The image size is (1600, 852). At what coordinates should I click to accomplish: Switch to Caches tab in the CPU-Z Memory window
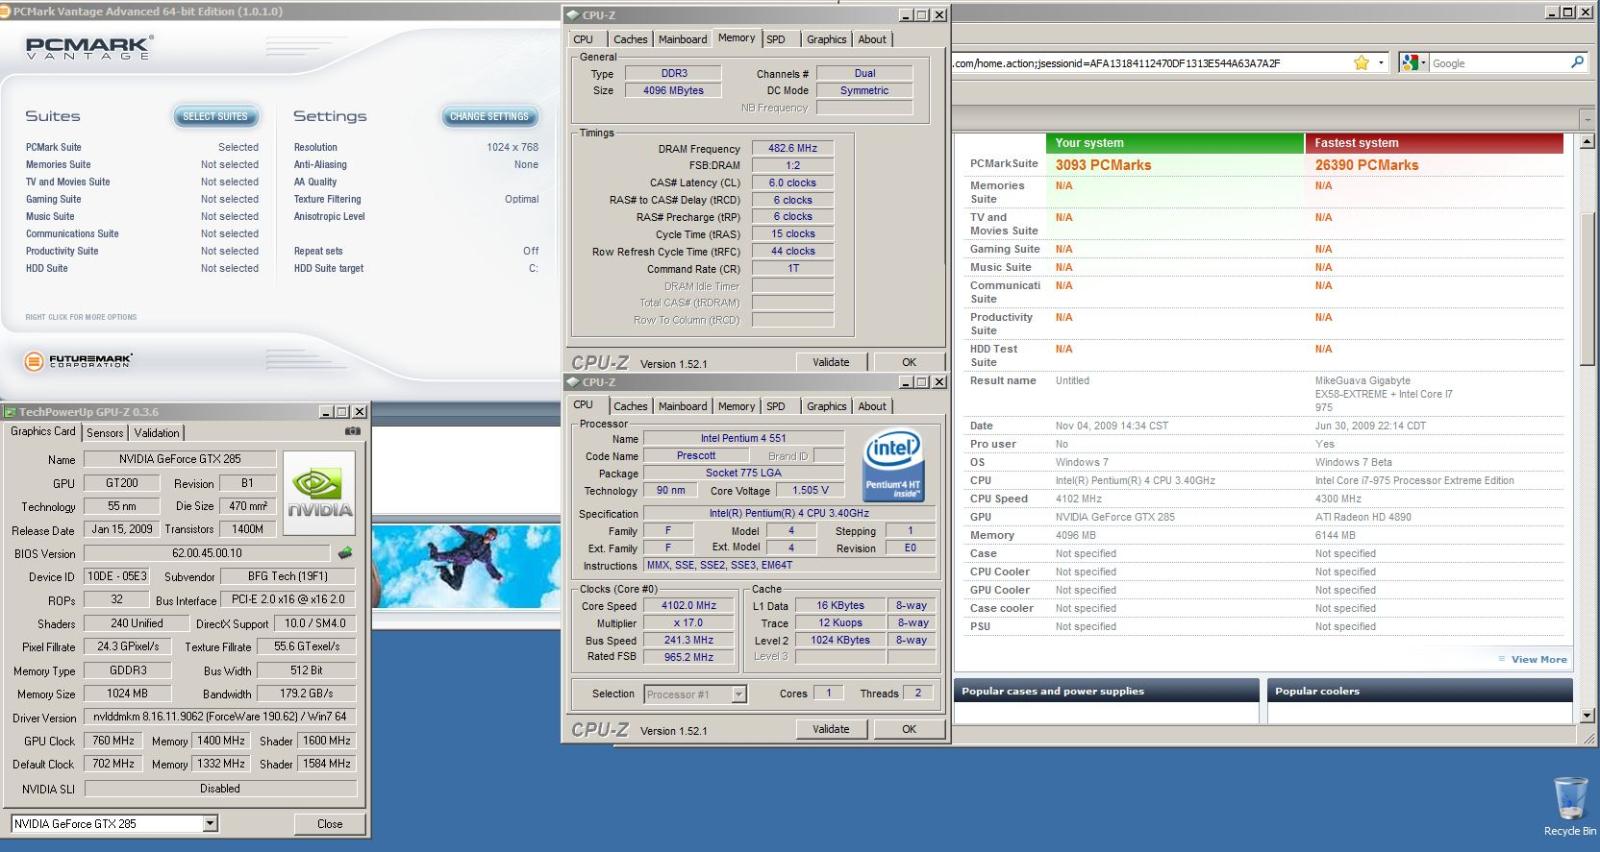click(630, 39)
